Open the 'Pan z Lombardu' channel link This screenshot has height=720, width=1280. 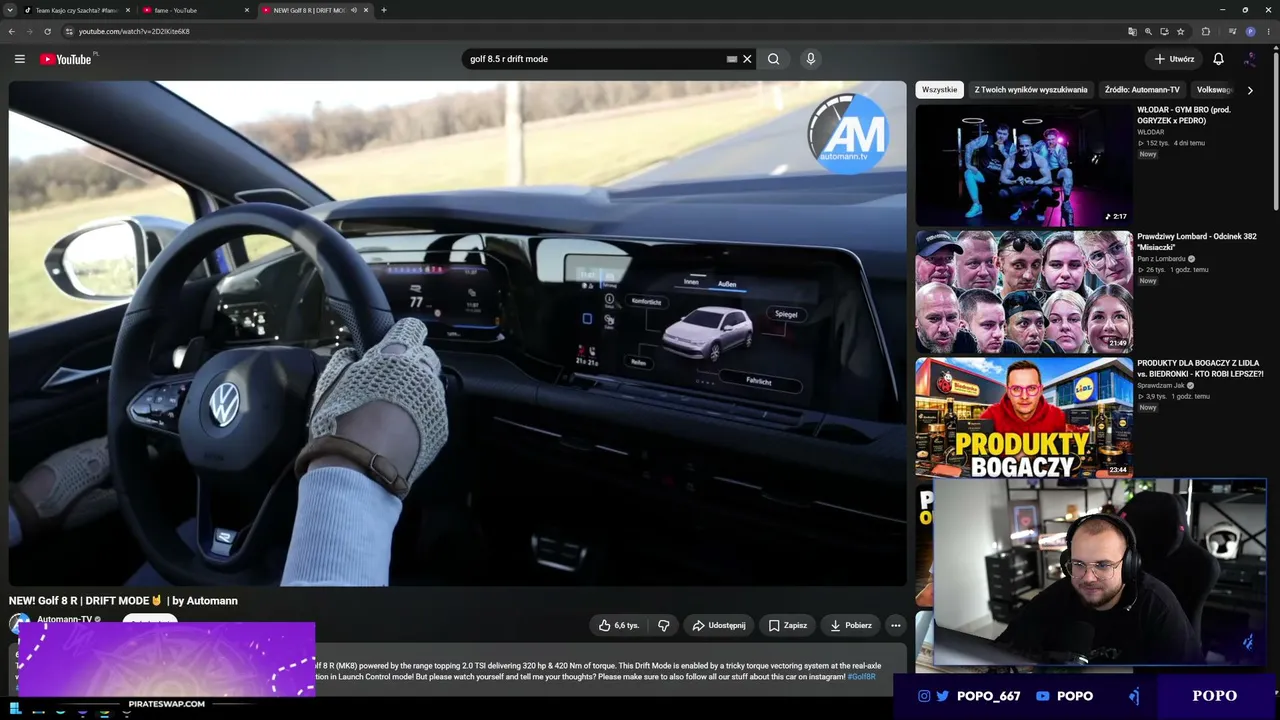click(x=1161, y=259)
